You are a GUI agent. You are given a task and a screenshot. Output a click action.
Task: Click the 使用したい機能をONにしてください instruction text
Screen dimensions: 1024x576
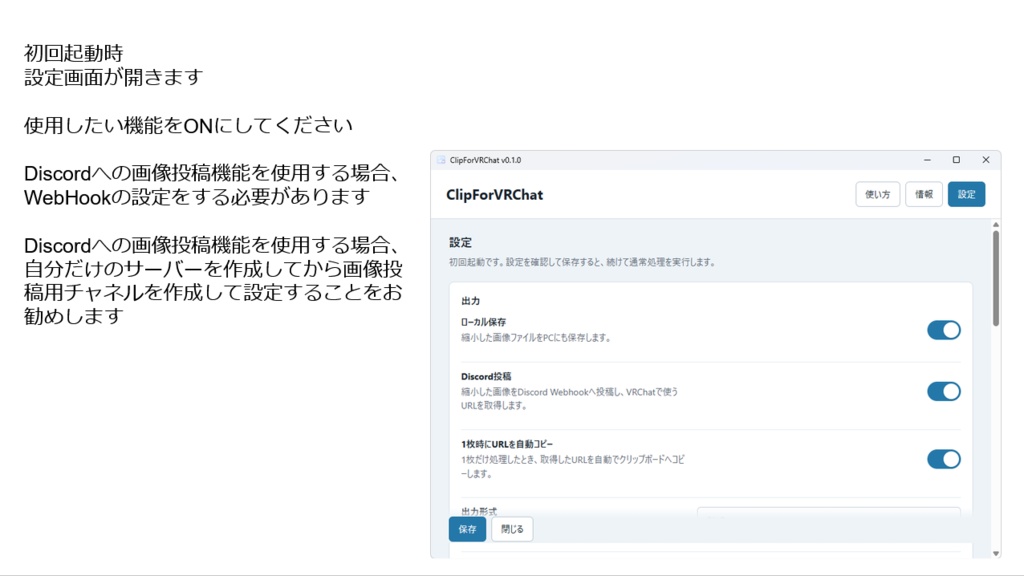[x=188, y=125]
